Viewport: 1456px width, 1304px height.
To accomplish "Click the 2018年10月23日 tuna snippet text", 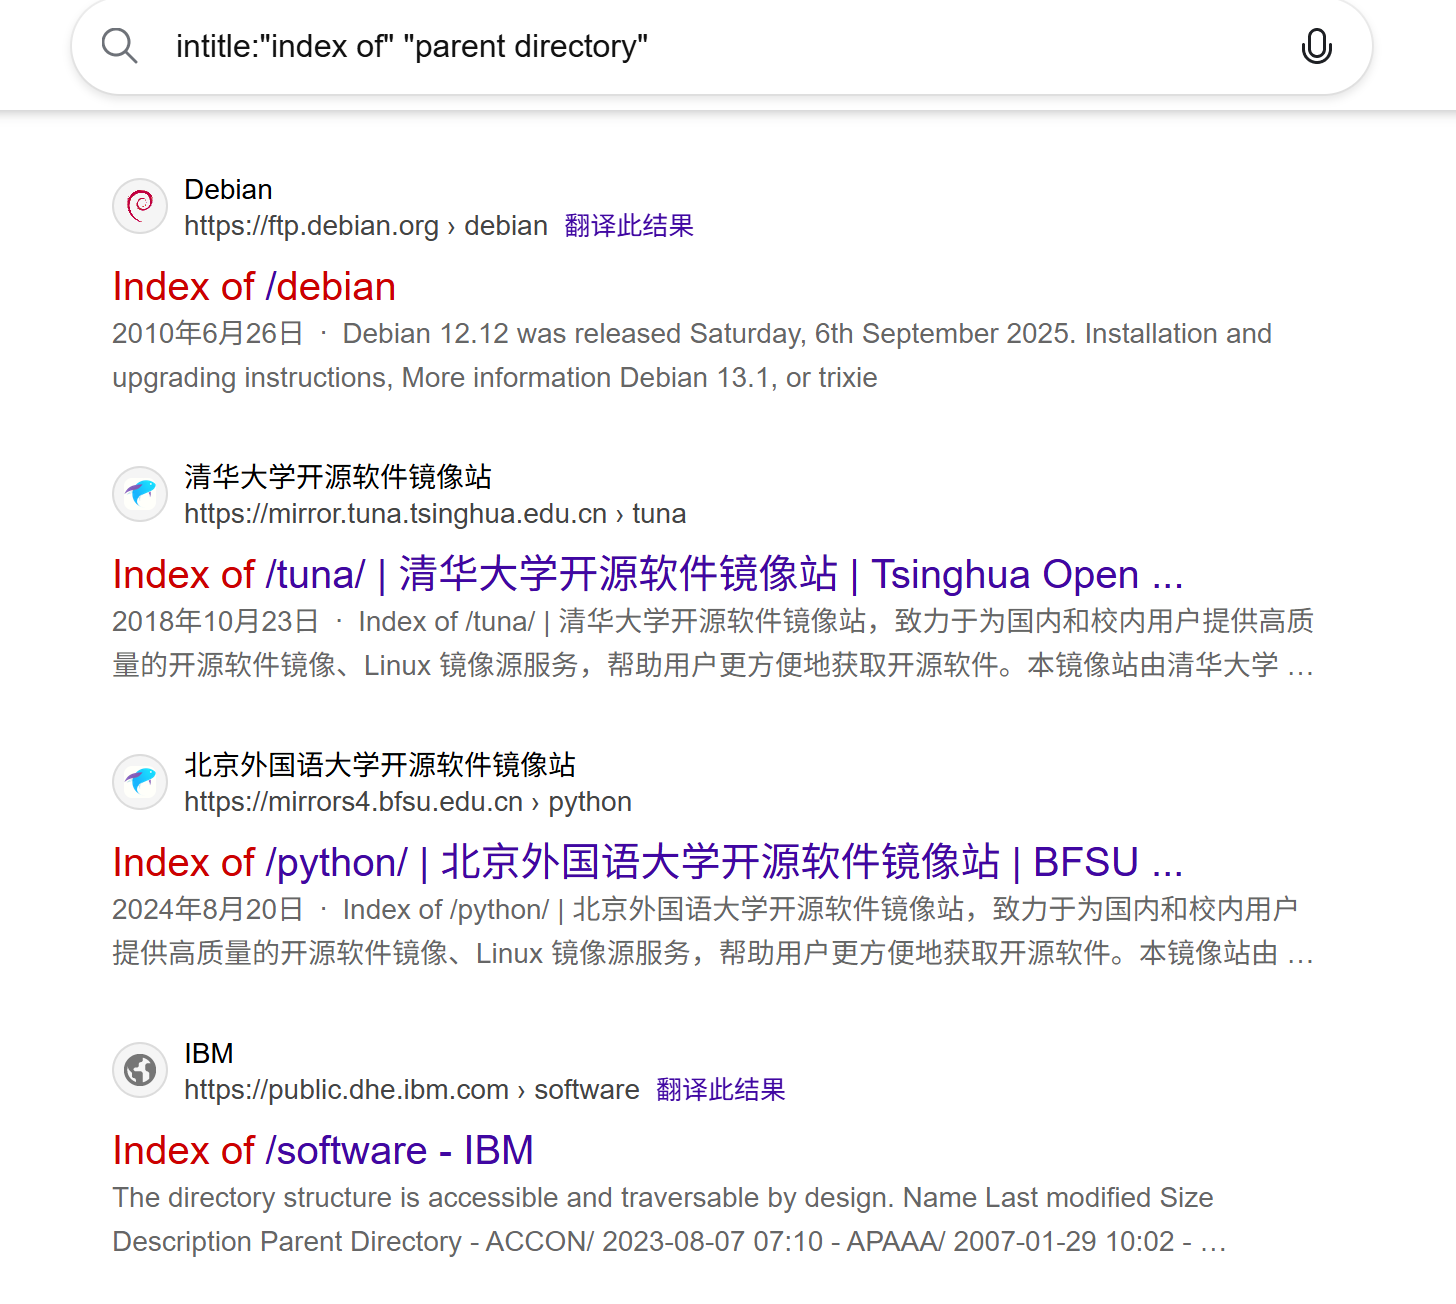I will [713, 644].
